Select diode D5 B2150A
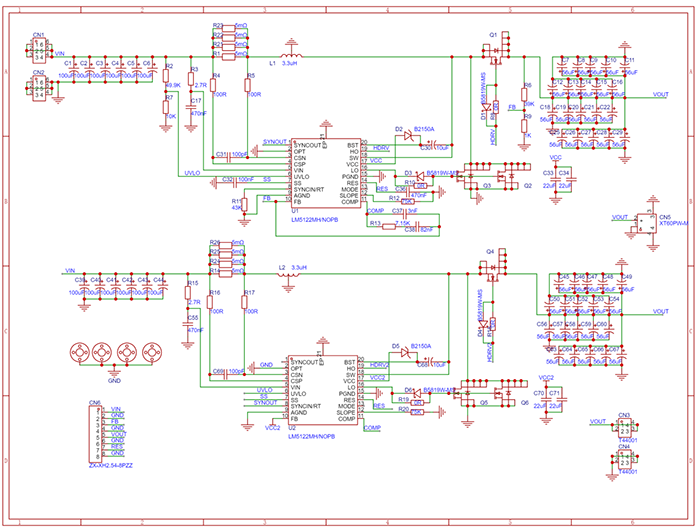The image size is (700, 532). click(405, 353)
